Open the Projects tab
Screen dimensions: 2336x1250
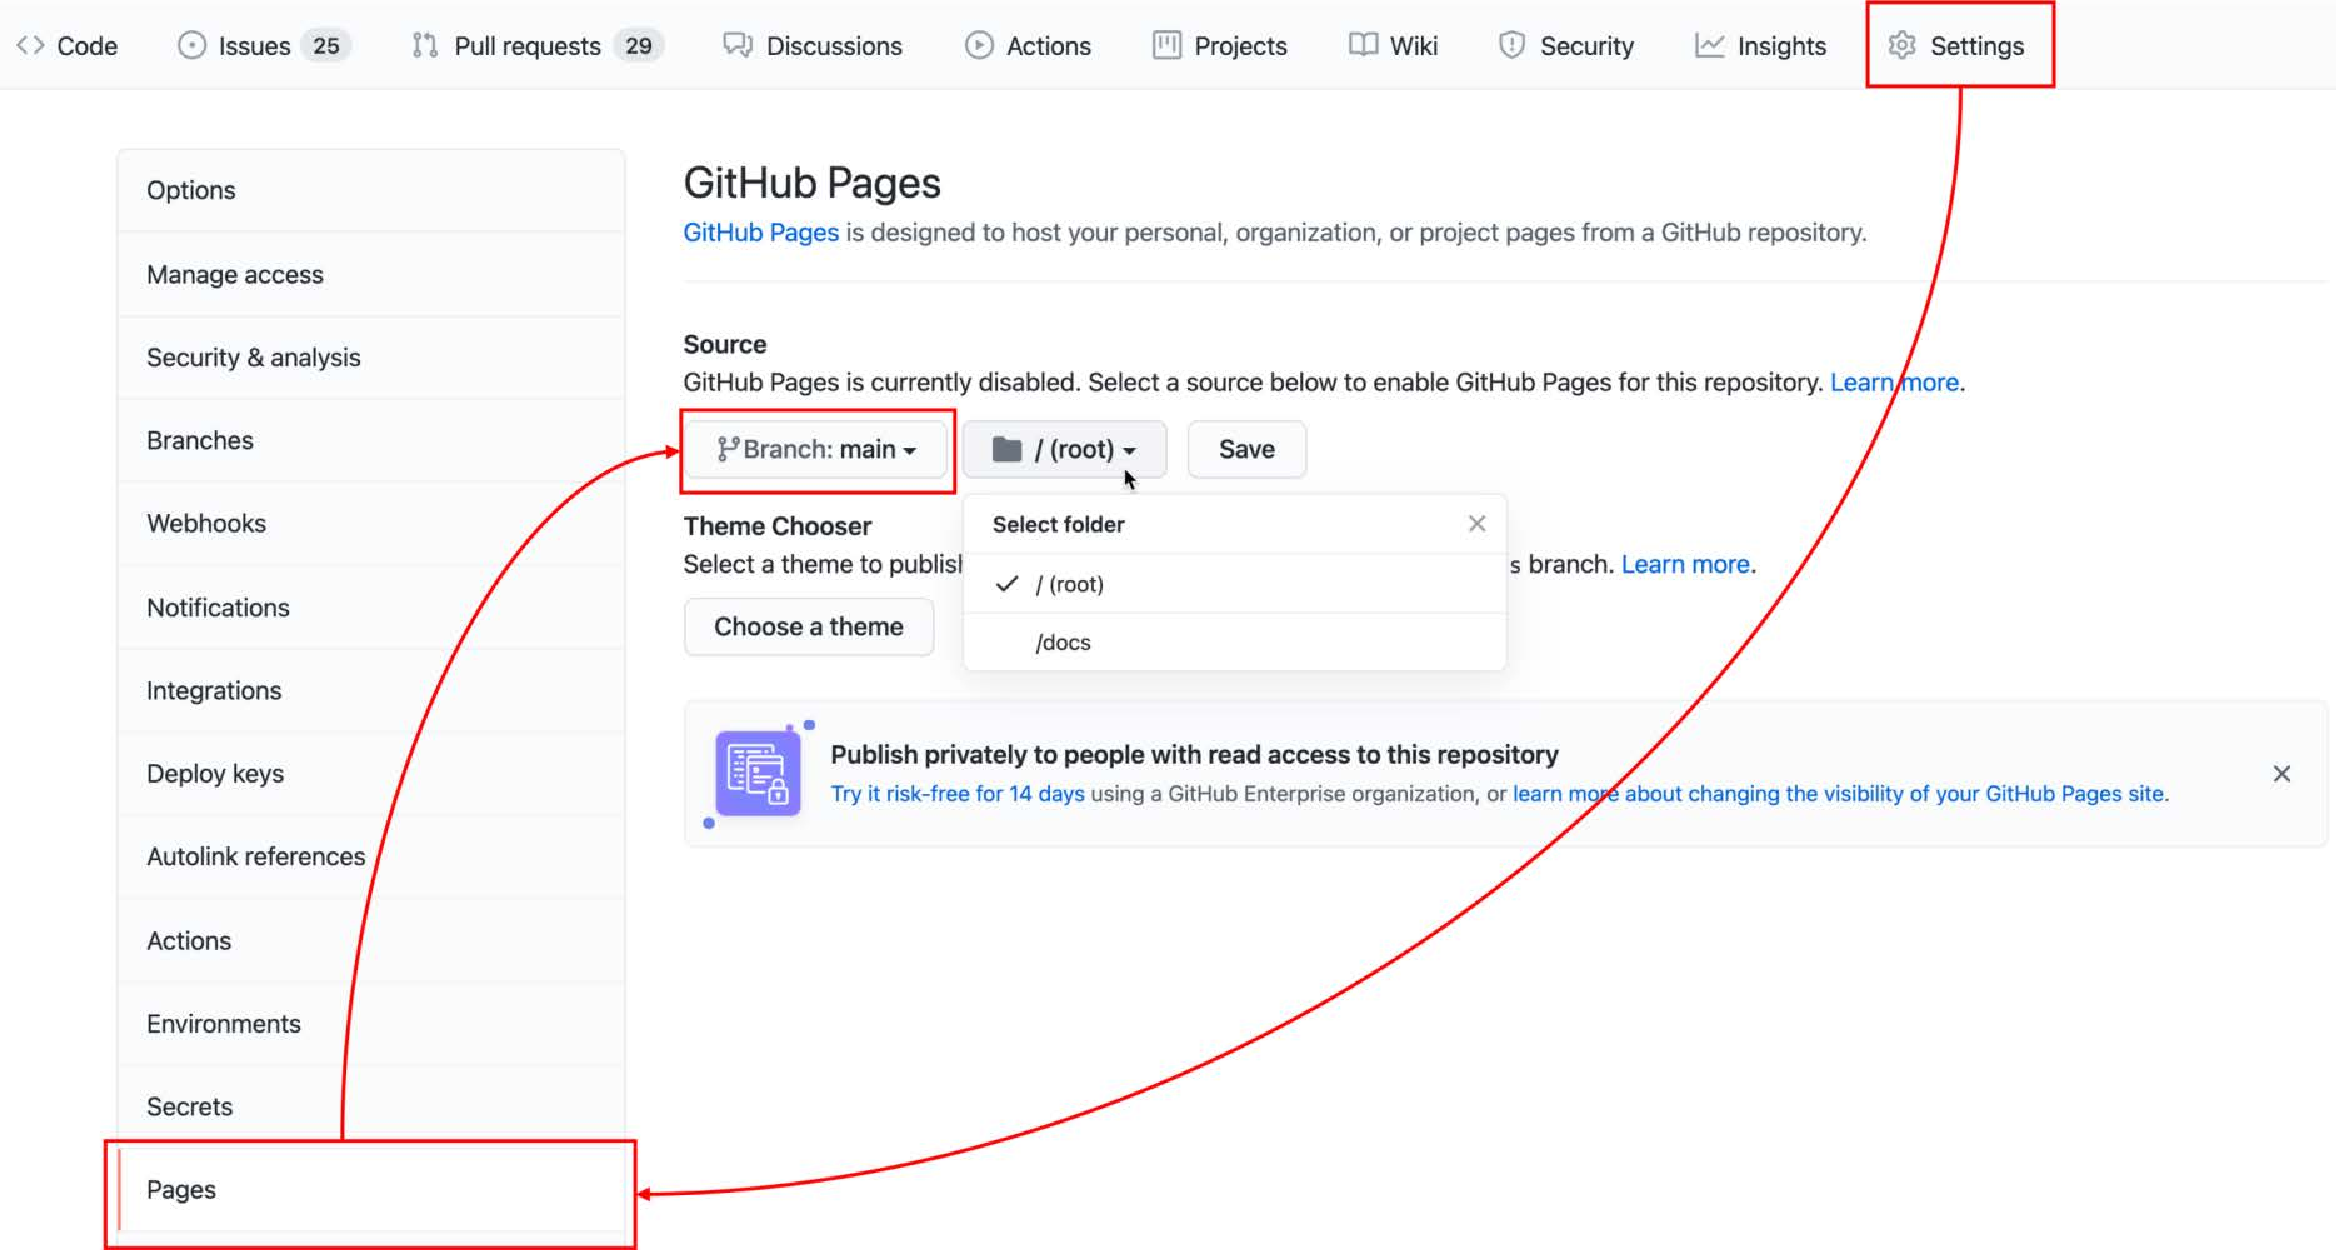pos(1219,46)
